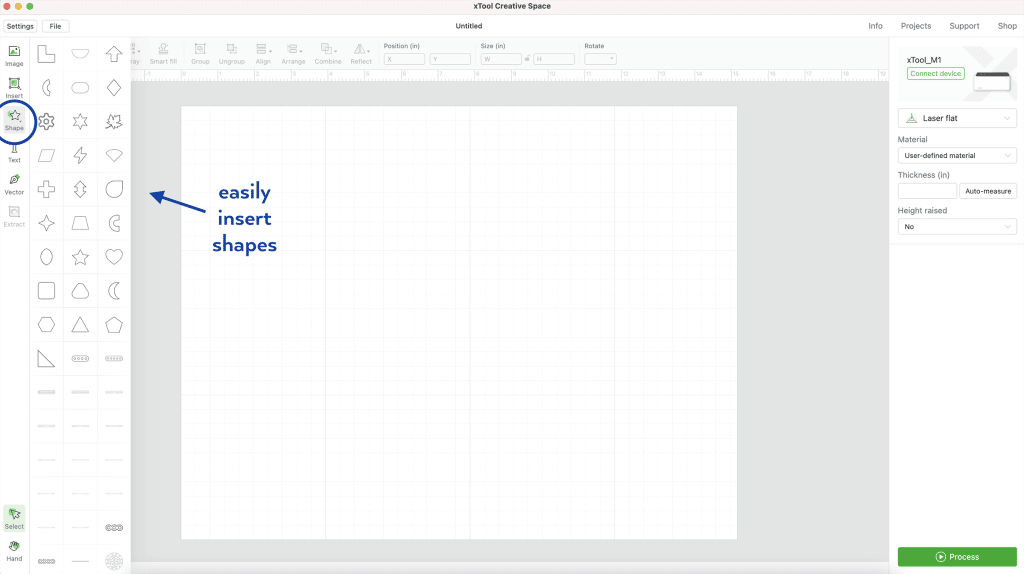
Task: Insert the hexagon shape
Action: coord(46,325)
